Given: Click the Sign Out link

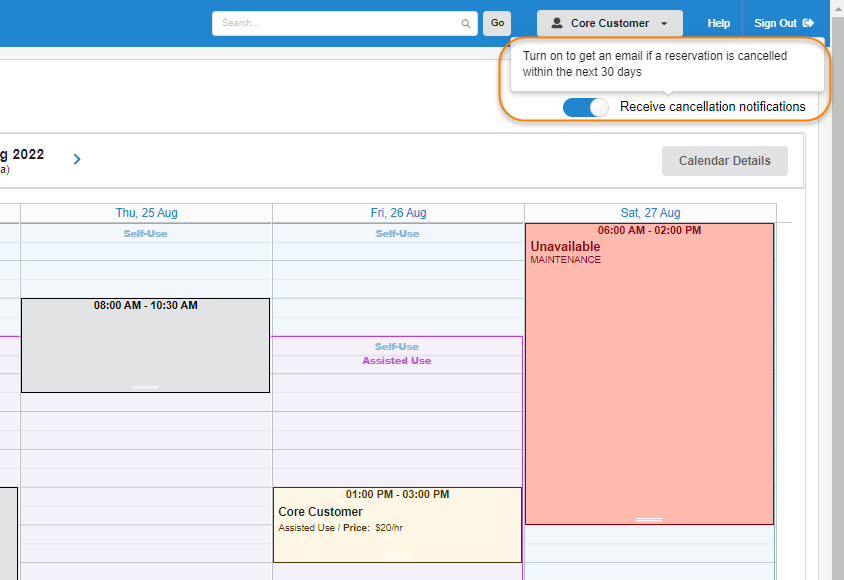Looking at the screenshot, I should [775, 23].
